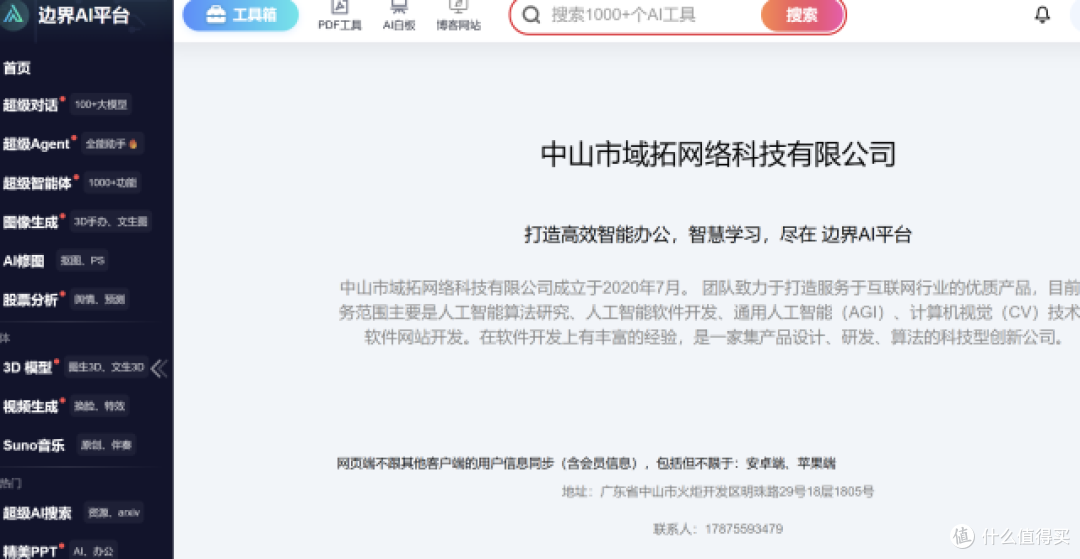Open 3D 模型 in sidebar

(x=28, y=368)
